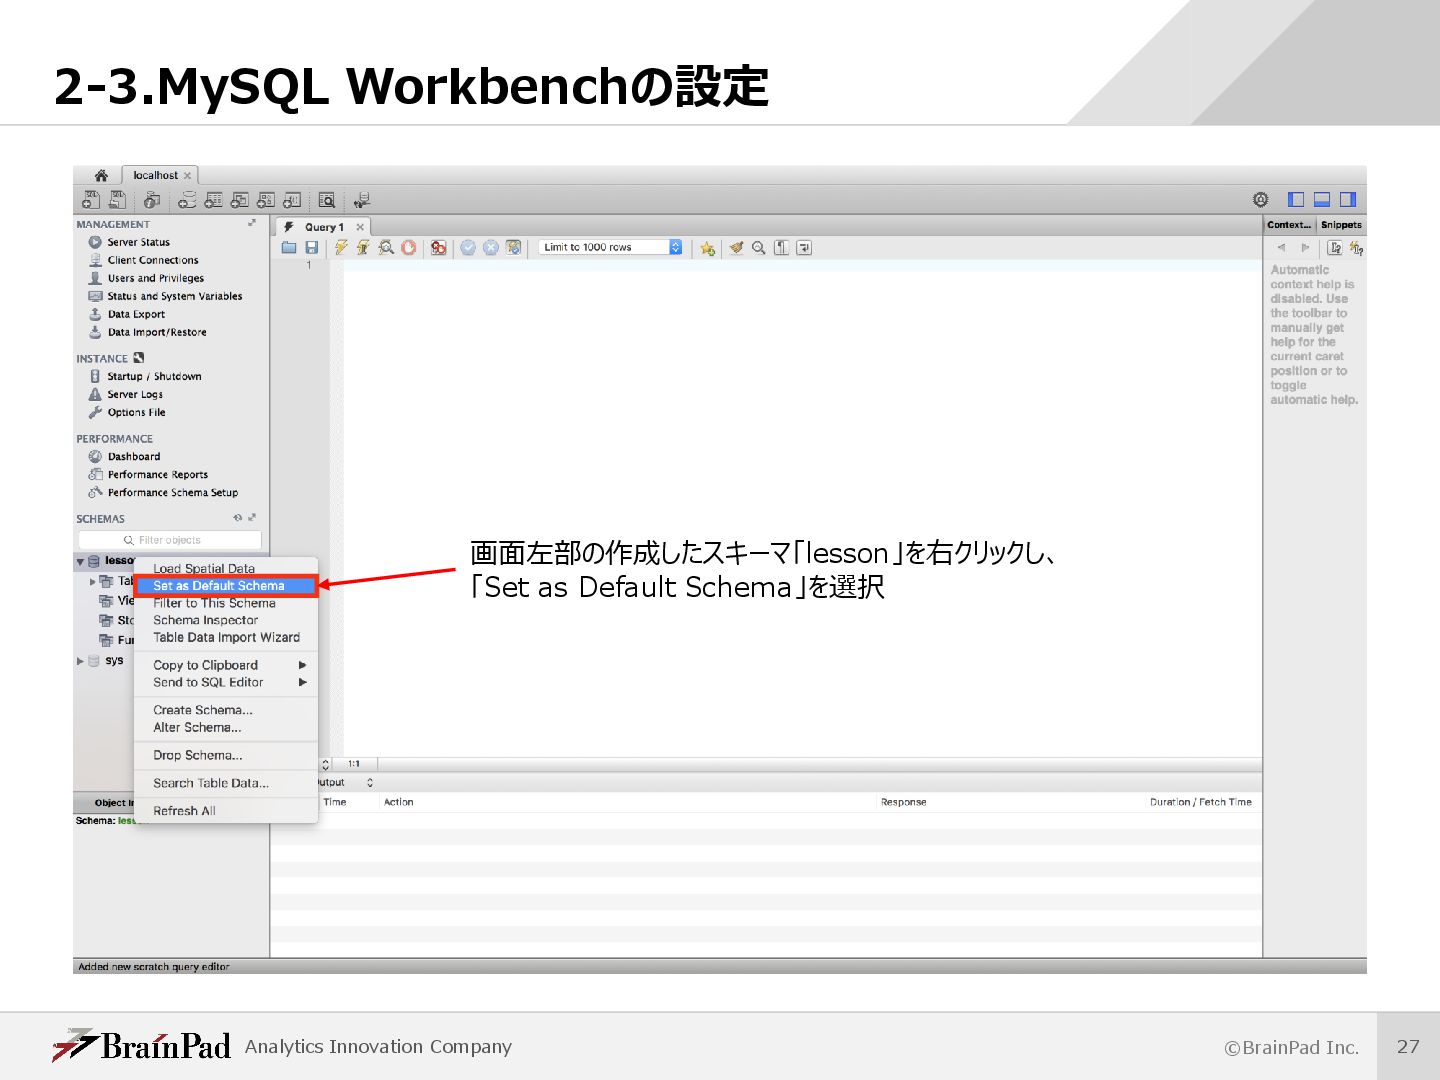Open Server Status

pyautogui.click(x=138, y=242)
